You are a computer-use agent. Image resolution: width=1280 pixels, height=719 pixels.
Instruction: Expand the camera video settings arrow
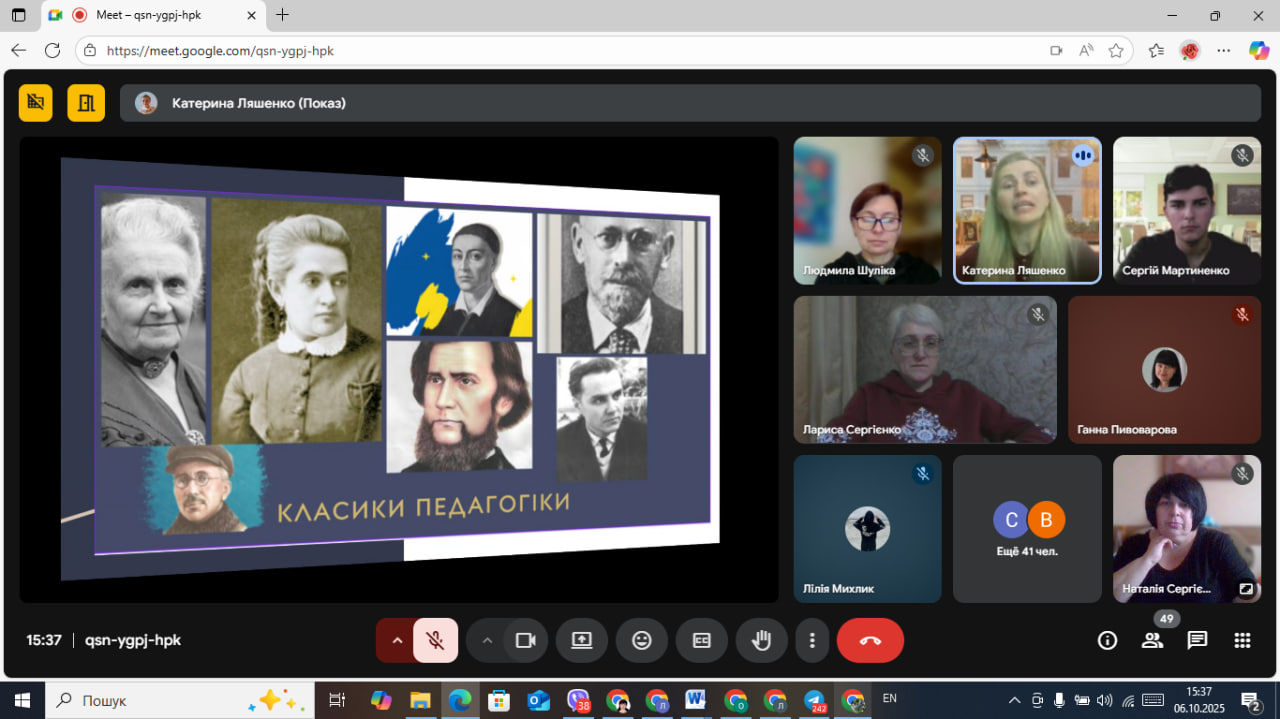tap(487, 641)
